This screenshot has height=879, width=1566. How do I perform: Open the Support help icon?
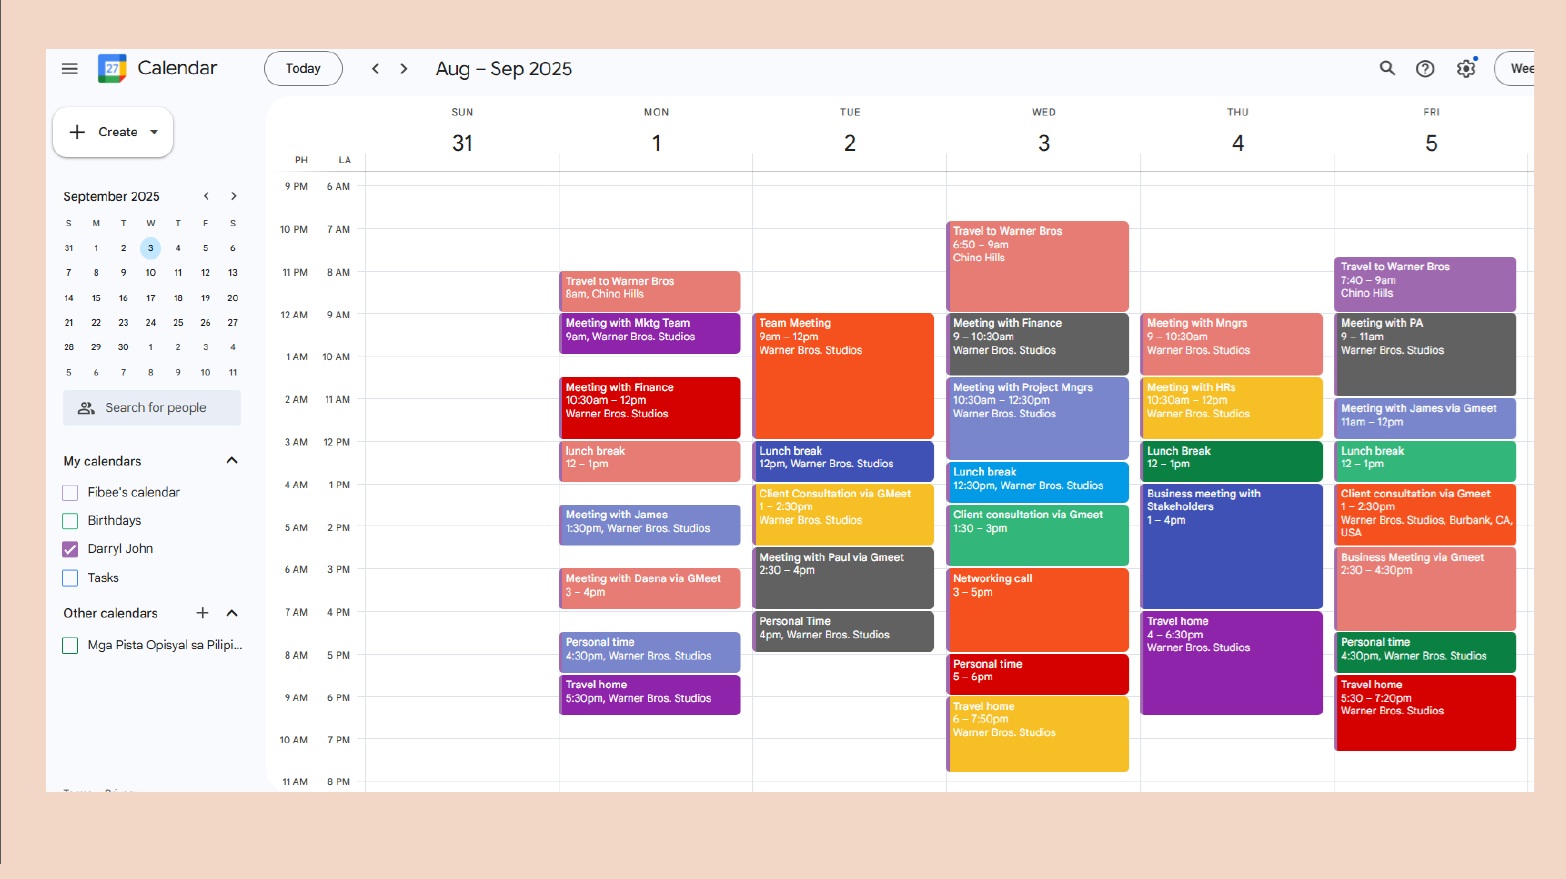[x=1425, y=68]
